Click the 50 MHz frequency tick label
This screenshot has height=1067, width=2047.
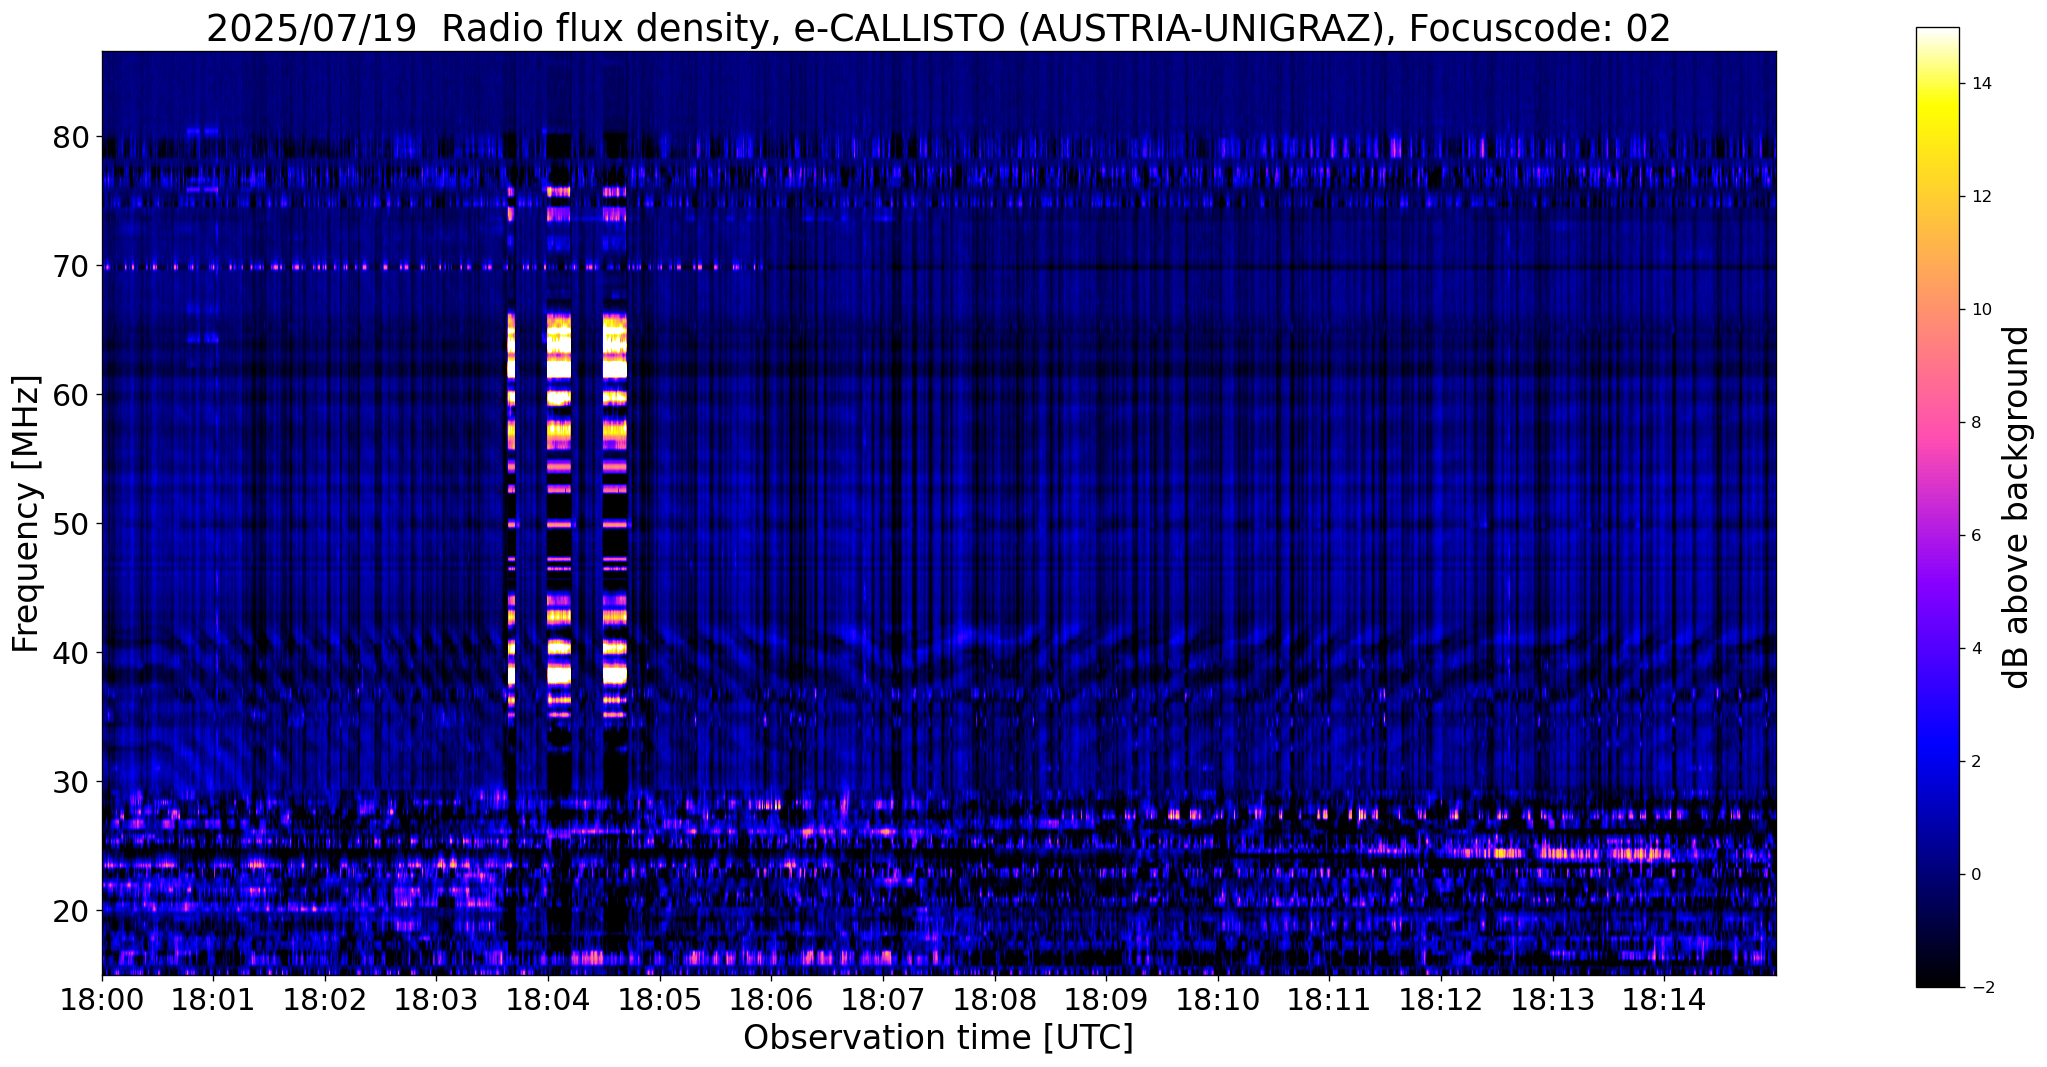click(x=70, y=524)
